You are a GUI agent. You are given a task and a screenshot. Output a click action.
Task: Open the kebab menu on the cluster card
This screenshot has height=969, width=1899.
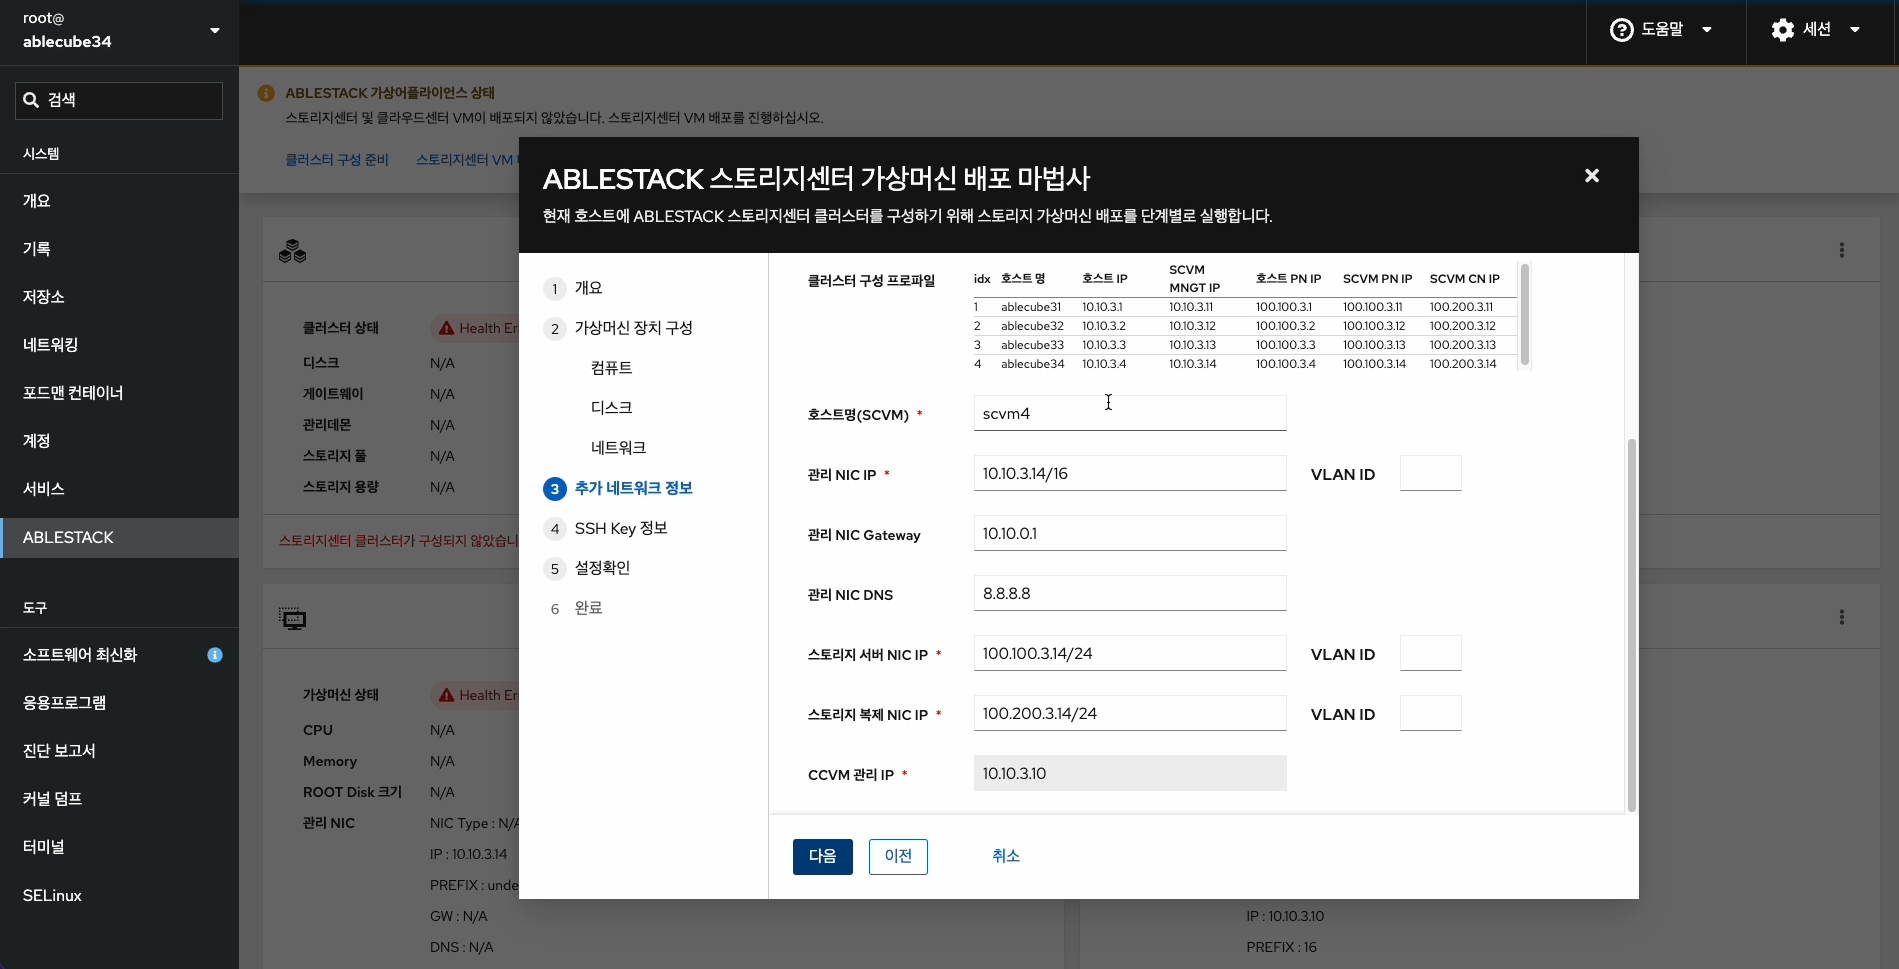1842,250
